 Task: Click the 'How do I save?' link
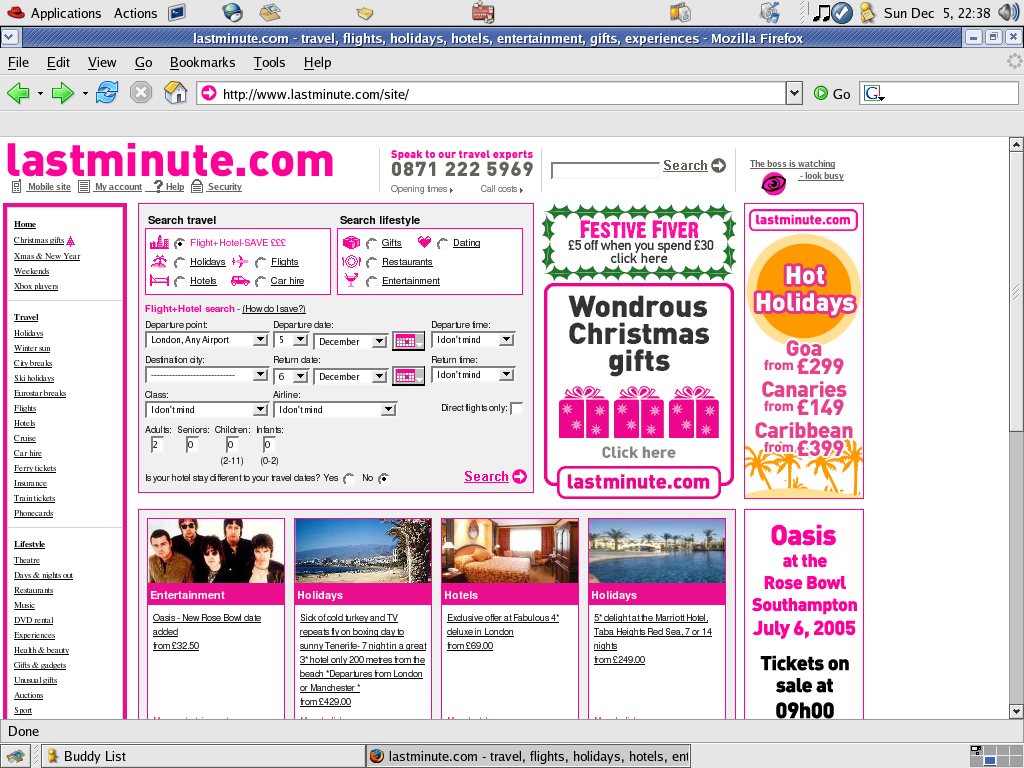pyautogui.click(x=274, y=309)
